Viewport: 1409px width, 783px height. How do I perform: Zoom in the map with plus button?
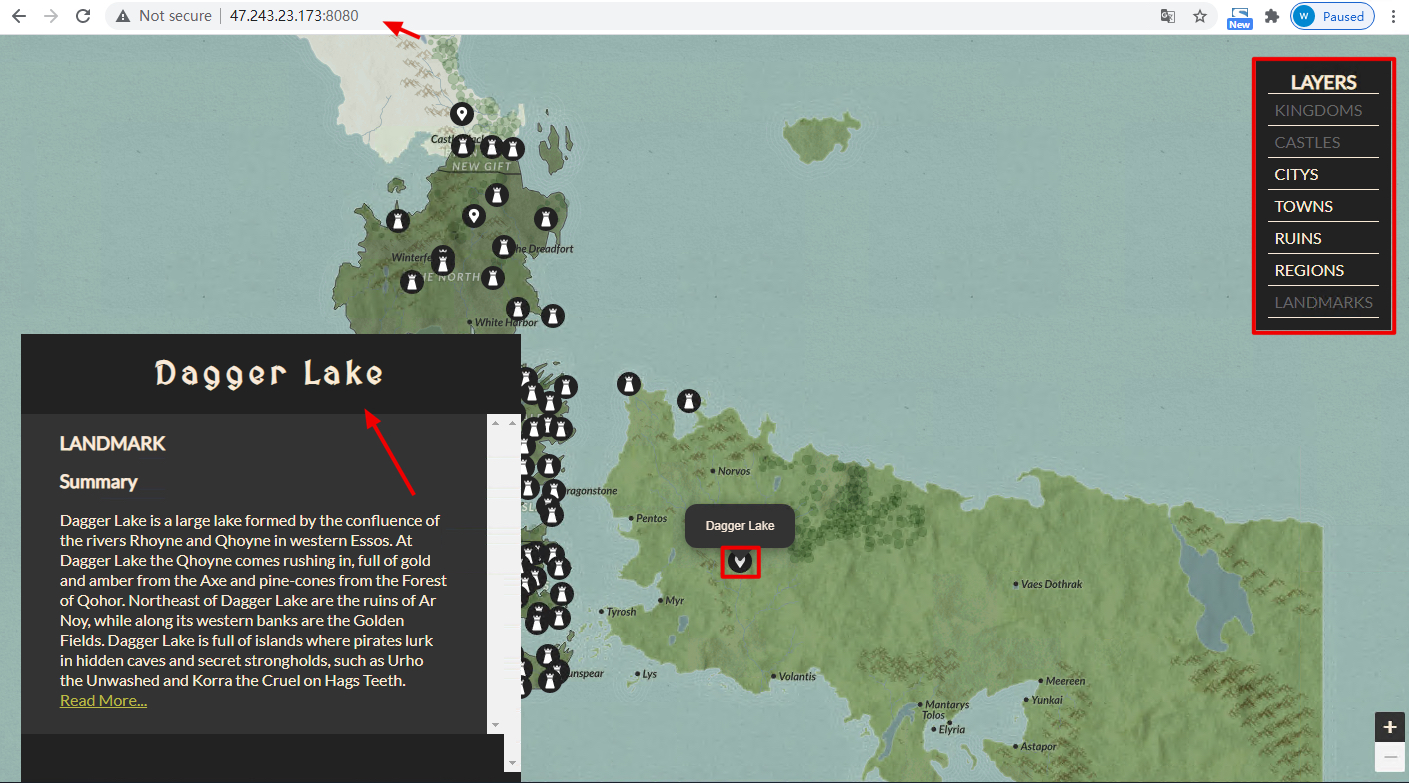1389,727
